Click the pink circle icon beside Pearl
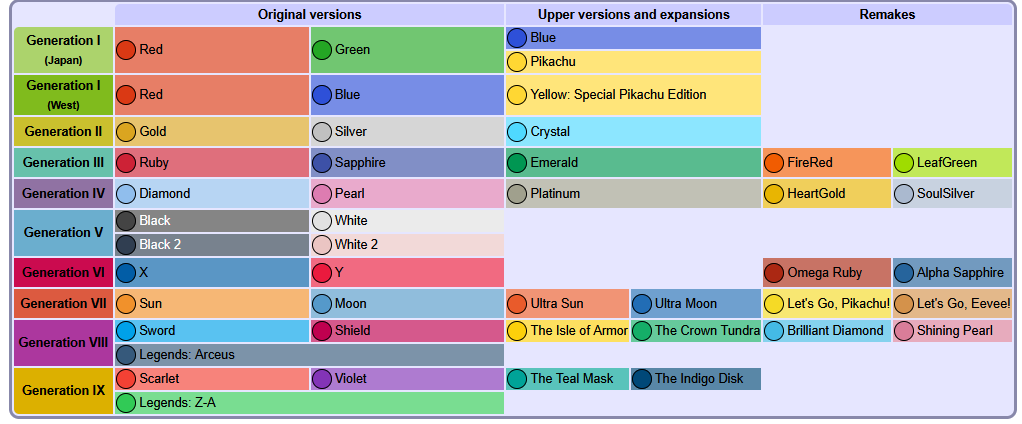This screenshot has height=424, width=1022. (x=321, y=193)
